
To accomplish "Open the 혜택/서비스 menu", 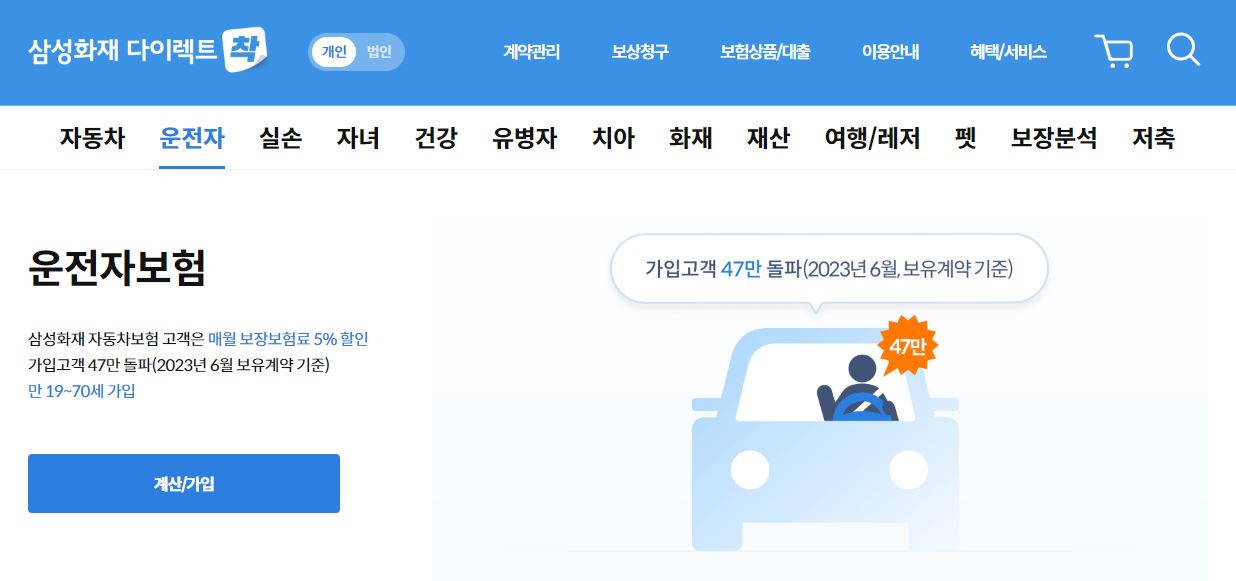I will click(x=1008, y=52).
